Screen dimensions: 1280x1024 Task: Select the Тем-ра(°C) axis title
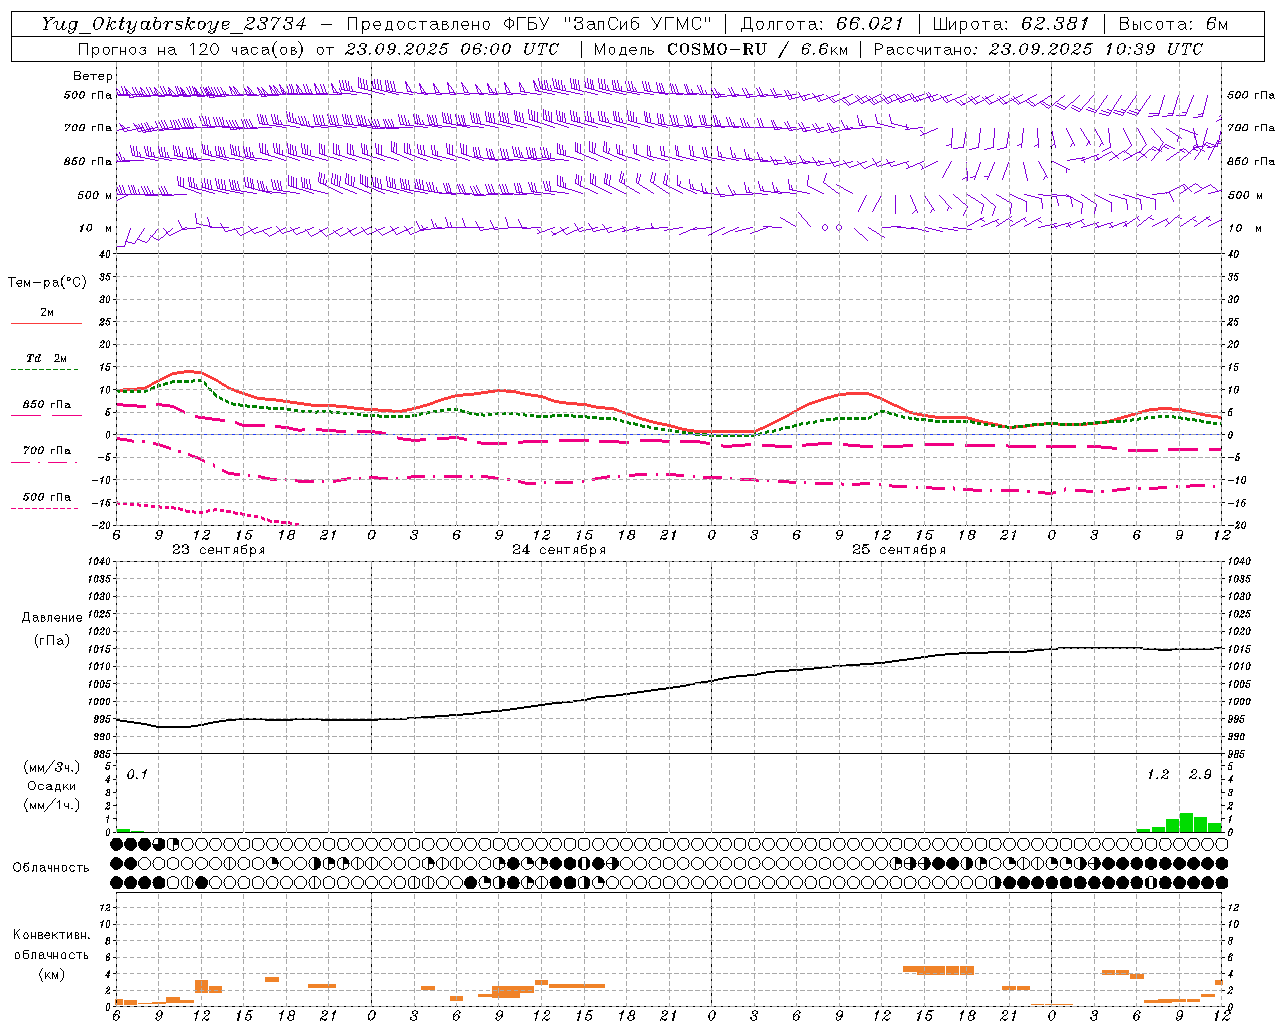click(x=47, y=283)
